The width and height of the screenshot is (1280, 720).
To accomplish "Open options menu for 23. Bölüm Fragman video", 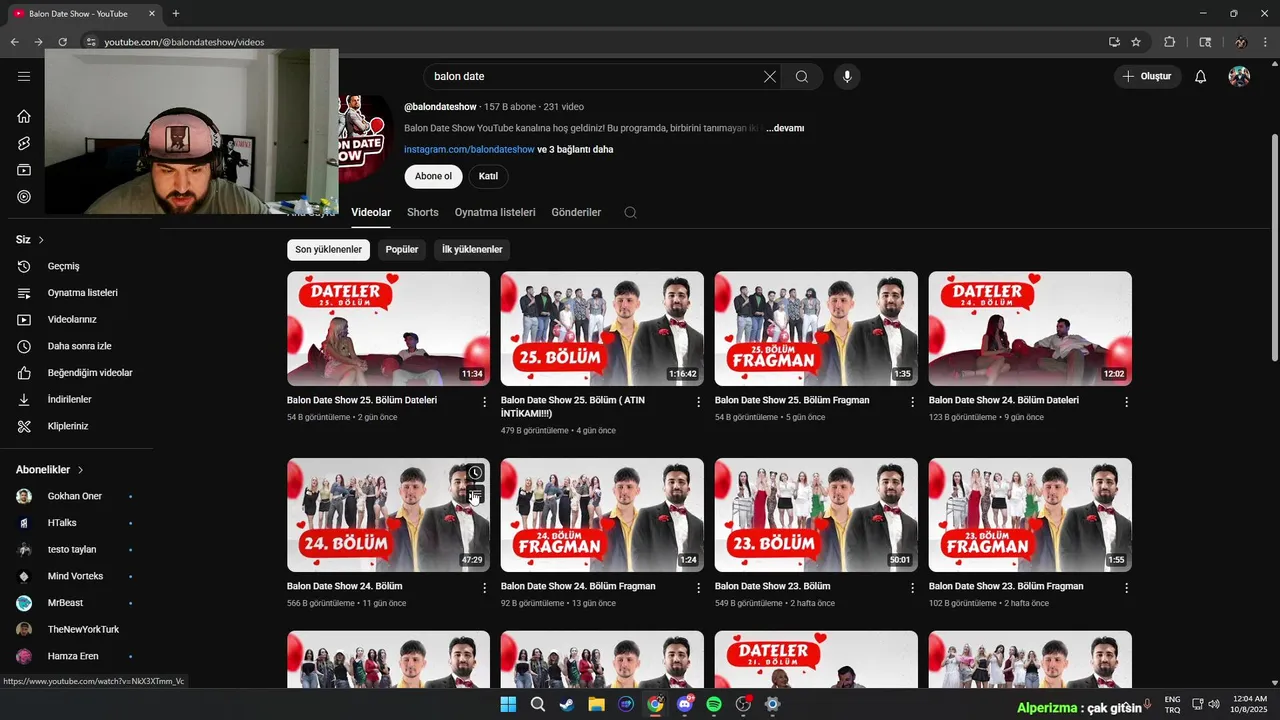I will [x=1126, y=588].
